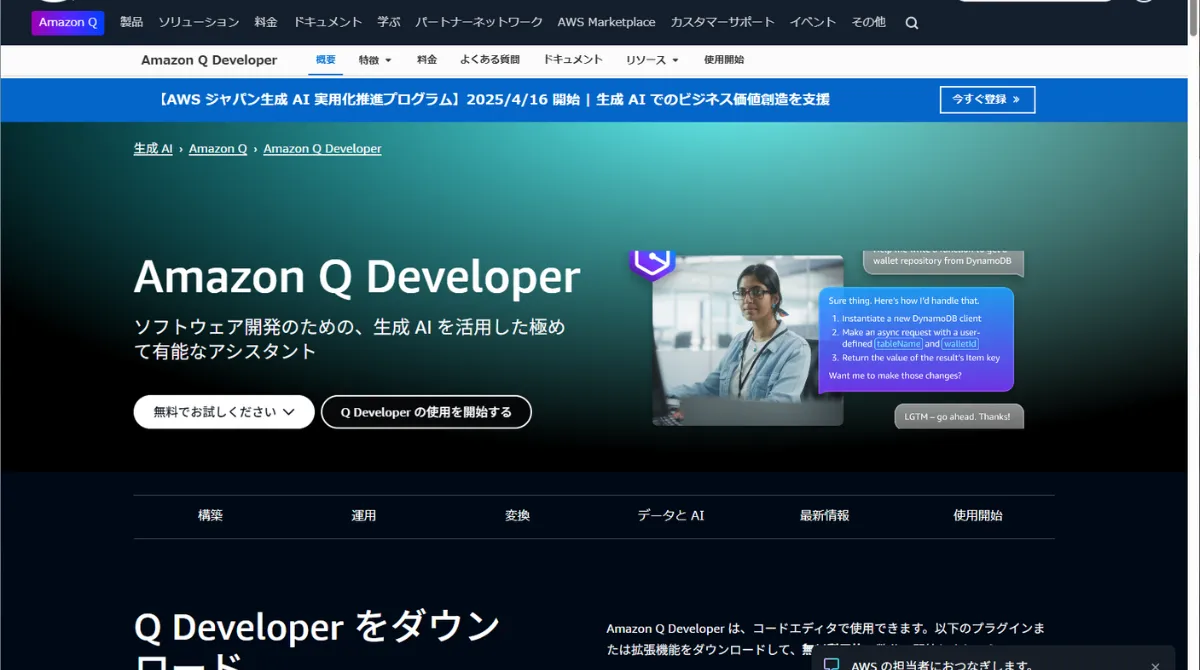Click the search magnifier icon in top navigation
This screenshot has height=670, width=1200.
(x=911, y=23)
